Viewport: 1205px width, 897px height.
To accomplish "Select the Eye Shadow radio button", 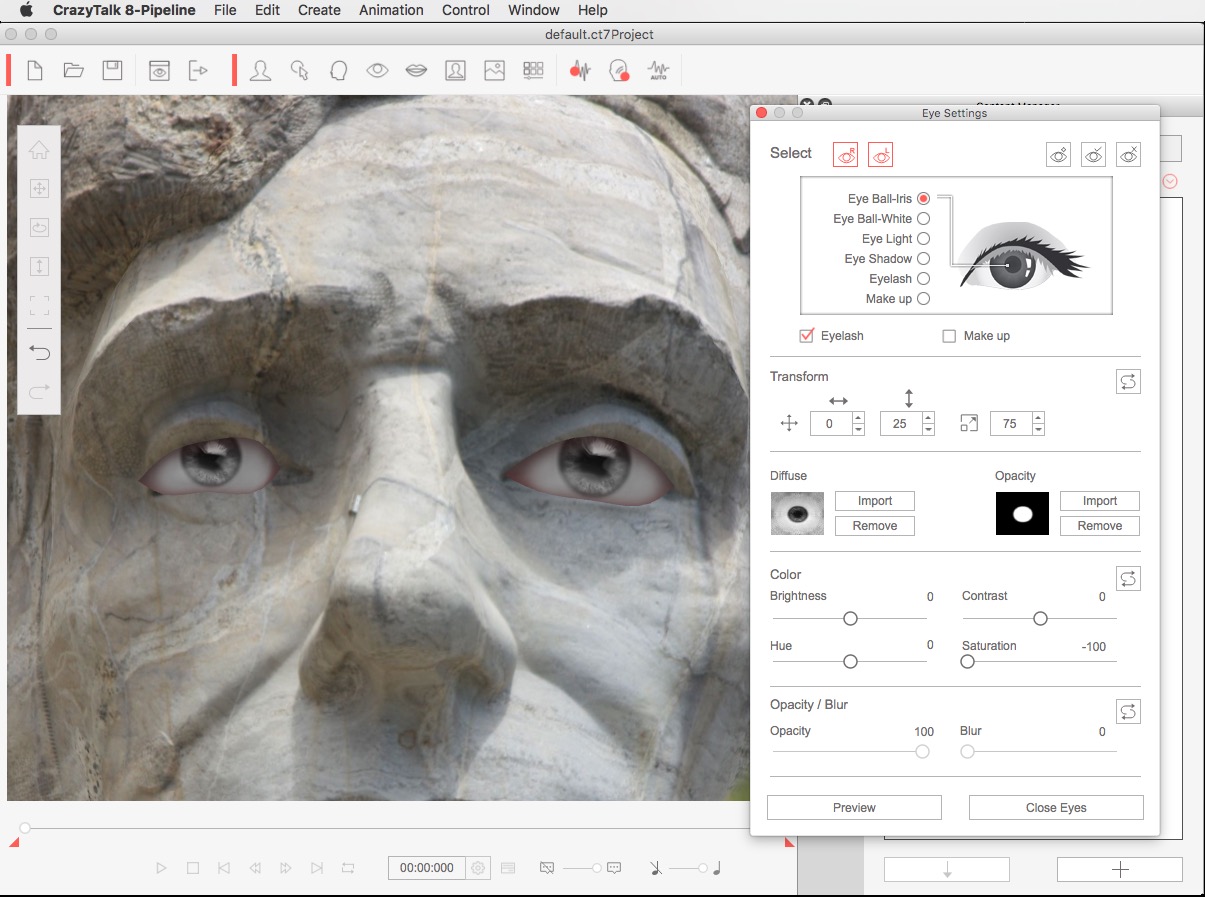I will pos(923,259).
